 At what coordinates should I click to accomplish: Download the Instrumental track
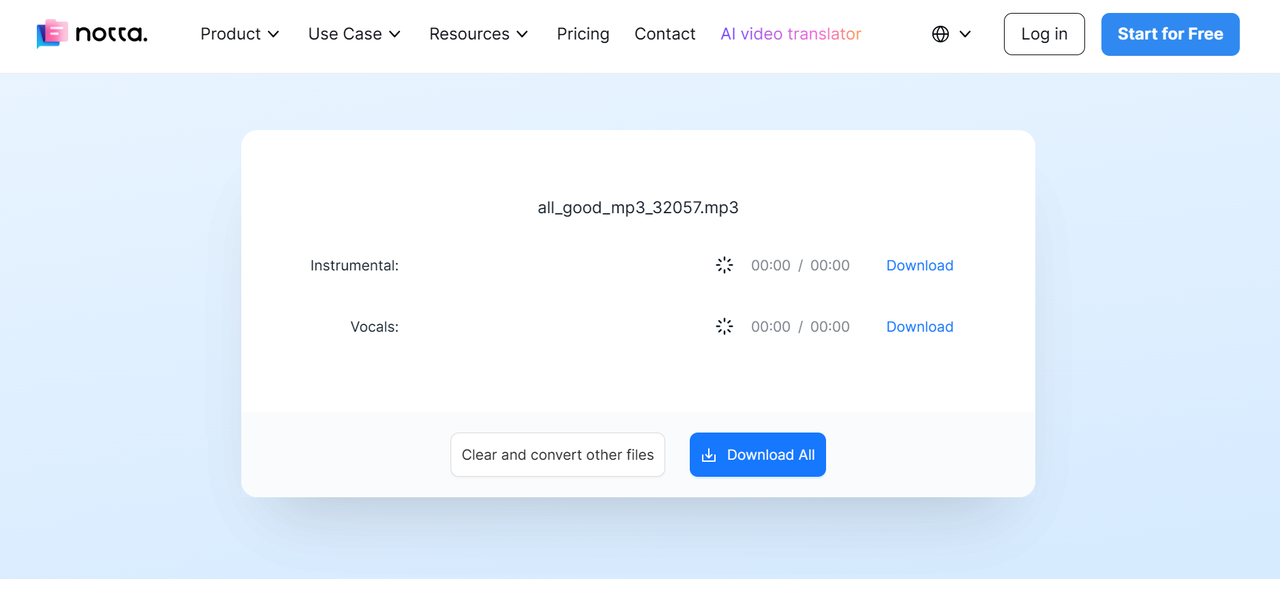pos(920,265)
